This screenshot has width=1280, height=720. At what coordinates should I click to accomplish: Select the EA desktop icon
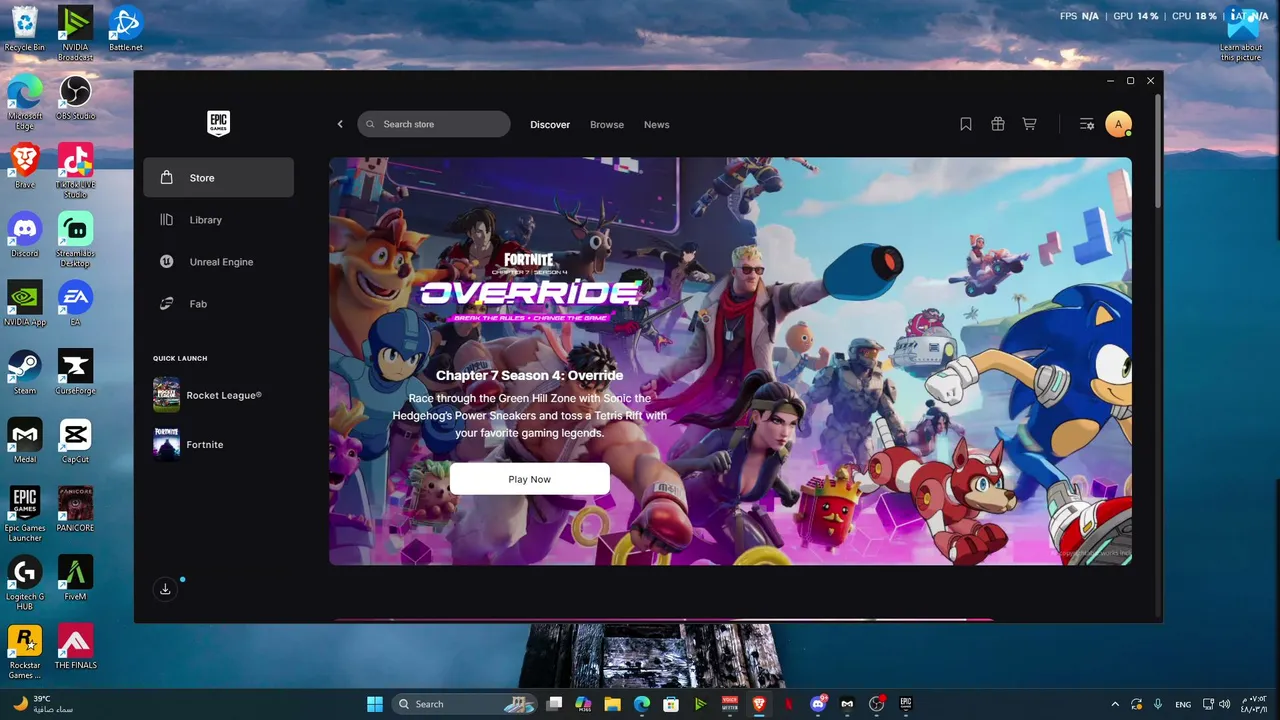tap(75, 304)
